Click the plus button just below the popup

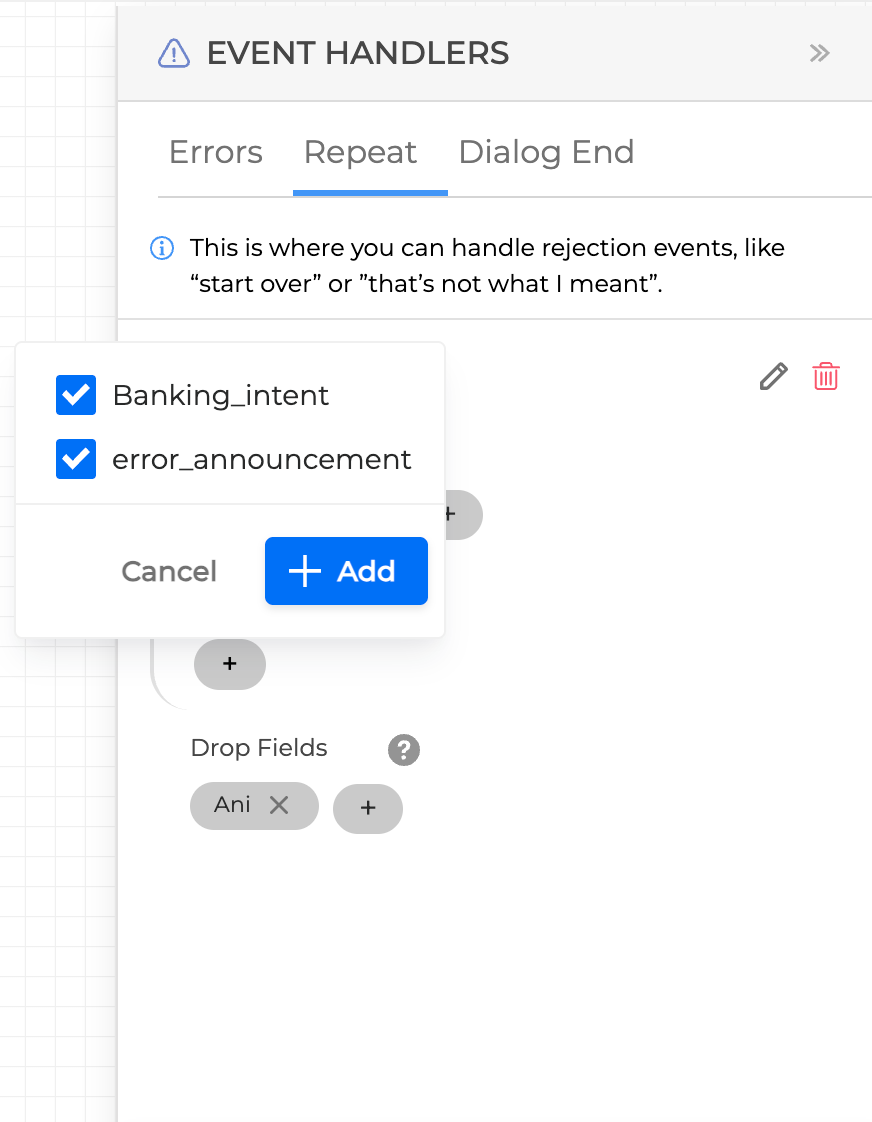coord(230,664)
